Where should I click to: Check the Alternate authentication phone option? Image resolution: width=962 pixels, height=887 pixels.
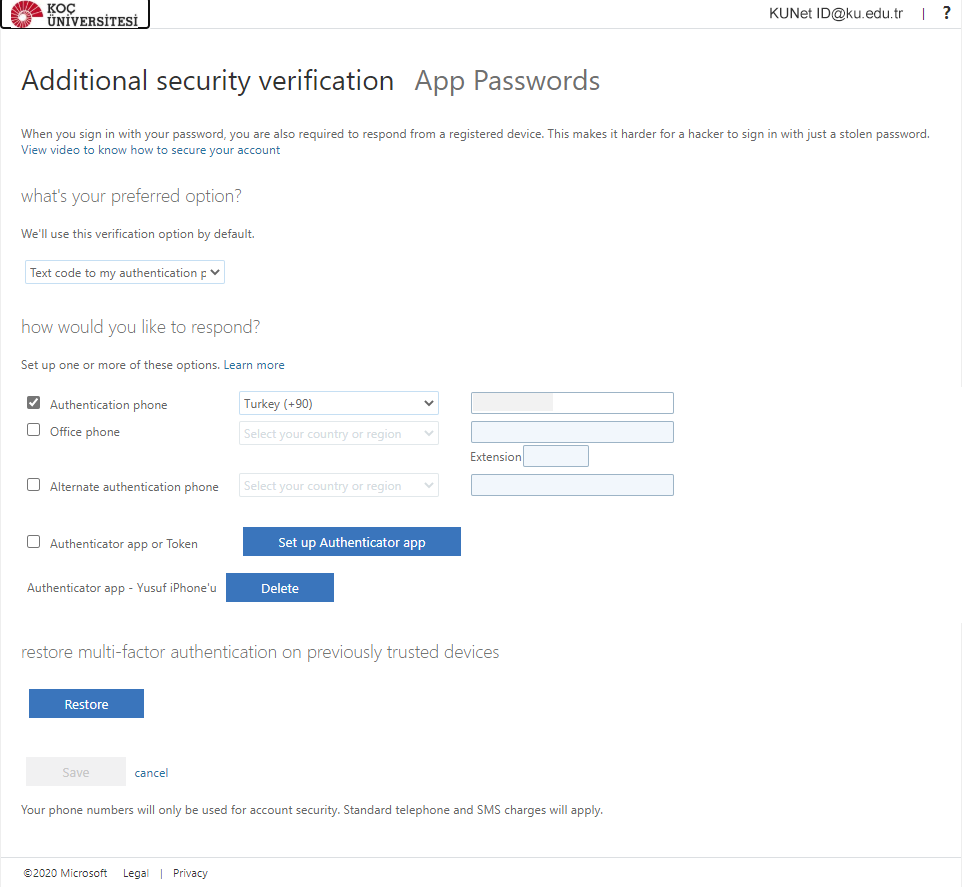tap(34, 485)
